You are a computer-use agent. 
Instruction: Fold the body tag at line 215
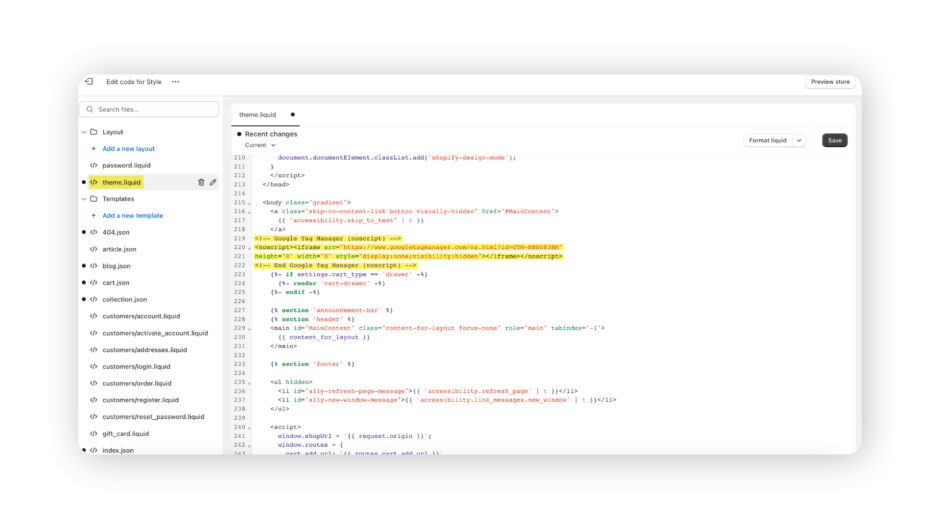[250, 203]
